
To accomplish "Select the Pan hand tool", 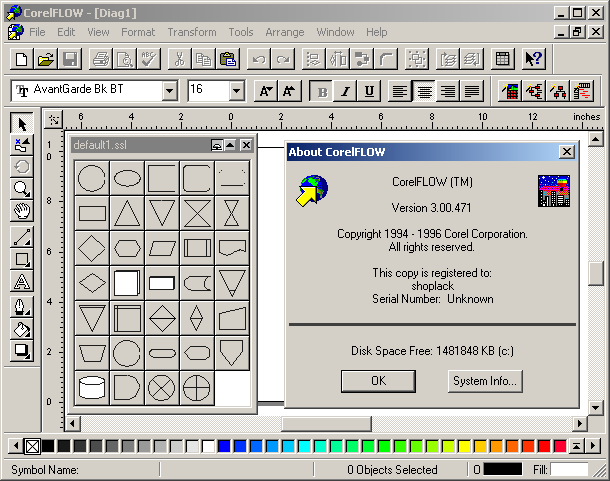I will point(22,211).
